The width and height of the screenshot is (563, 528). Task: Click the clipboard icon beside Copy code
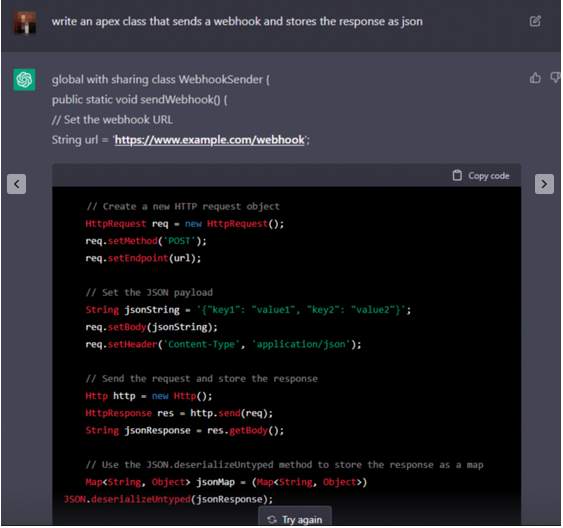tap(457, 175)
